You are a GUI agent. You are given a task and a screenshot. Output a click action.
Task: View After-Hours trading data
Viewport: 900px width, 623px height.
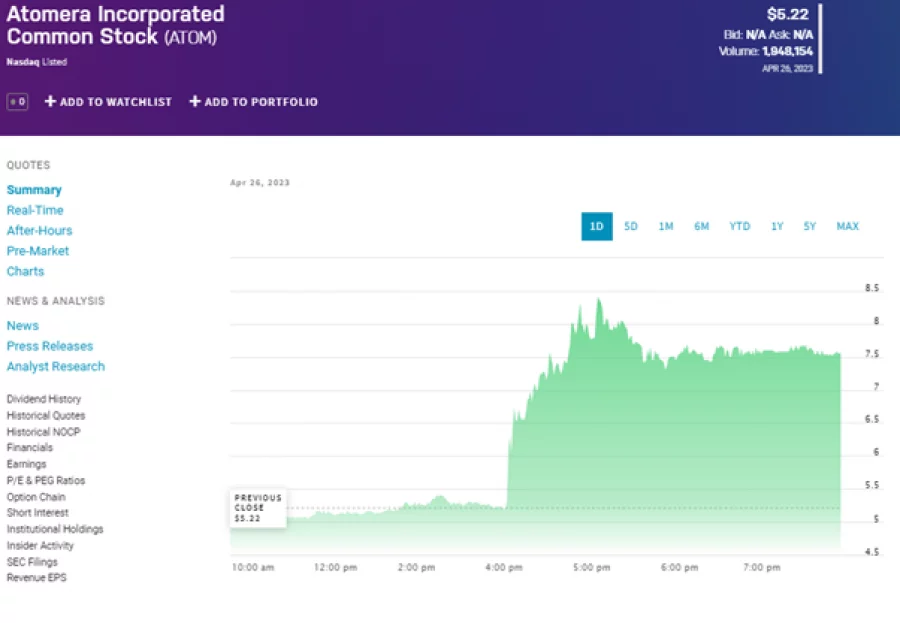(x=40, y=230)
